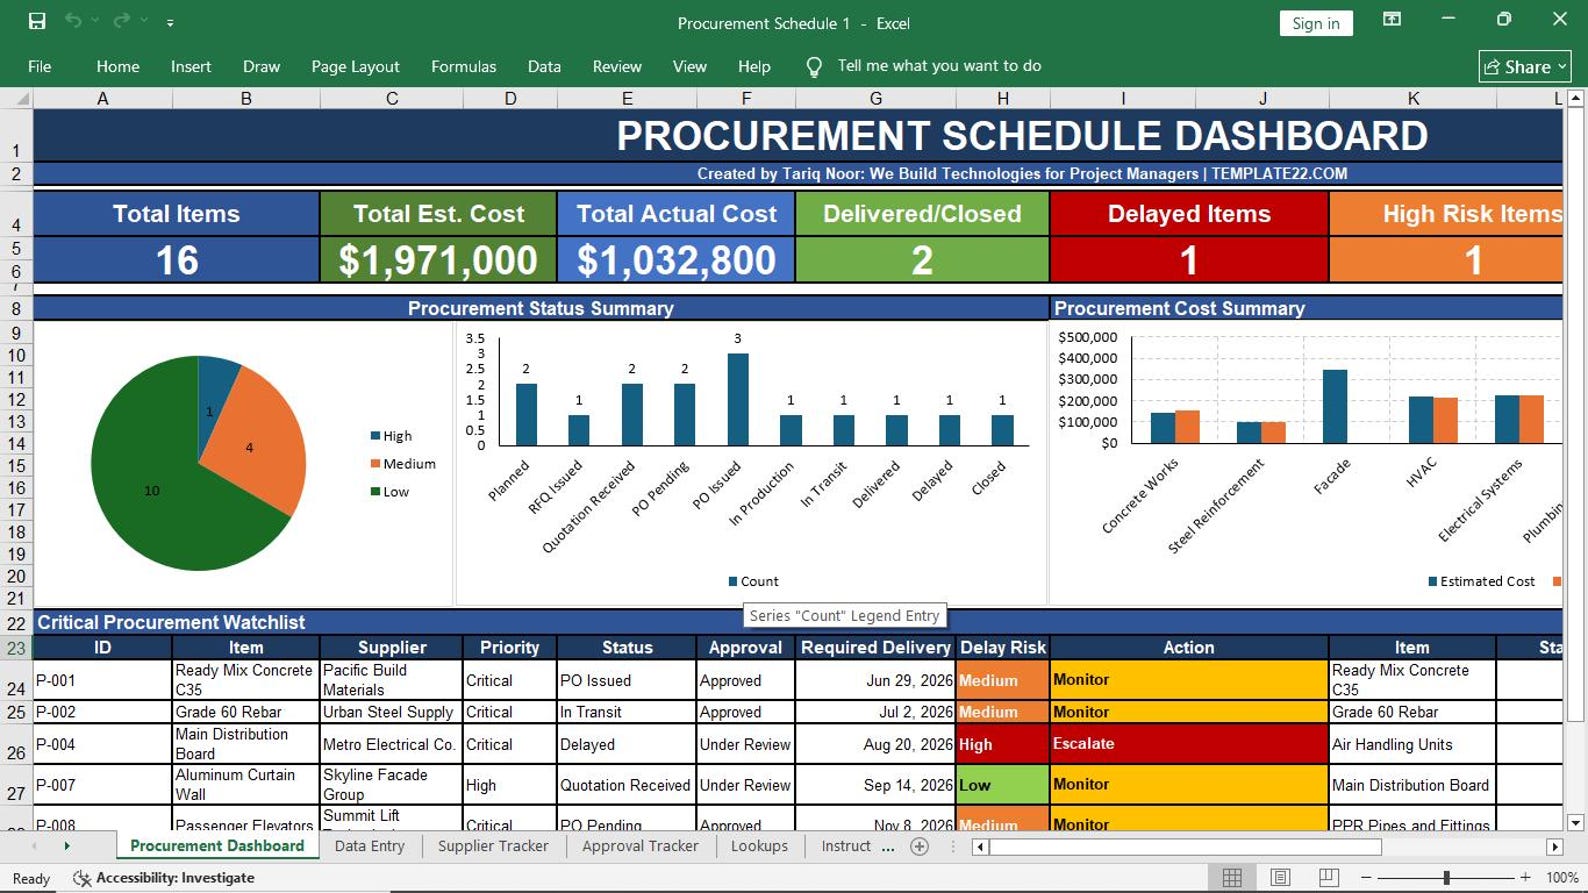Switch to the Supplier Tracker sheet tab
This screenshot has height=893, width=1588.
coord(493,846)
